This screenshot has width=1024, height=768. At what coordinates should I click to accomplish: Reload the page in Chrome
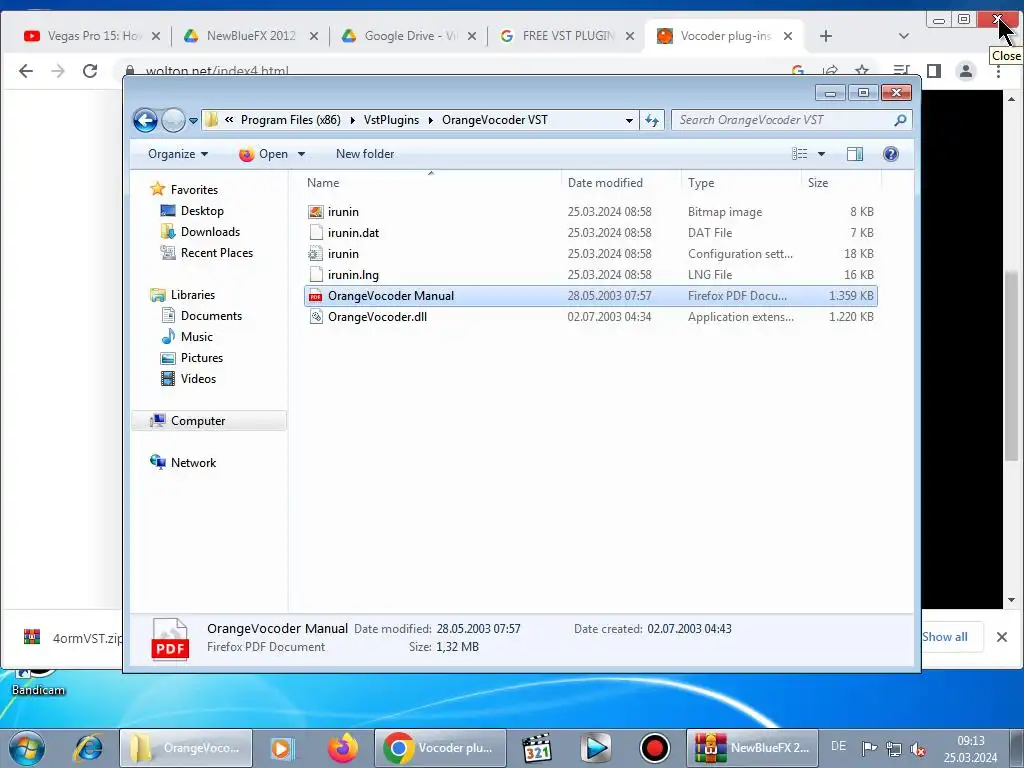90,71
